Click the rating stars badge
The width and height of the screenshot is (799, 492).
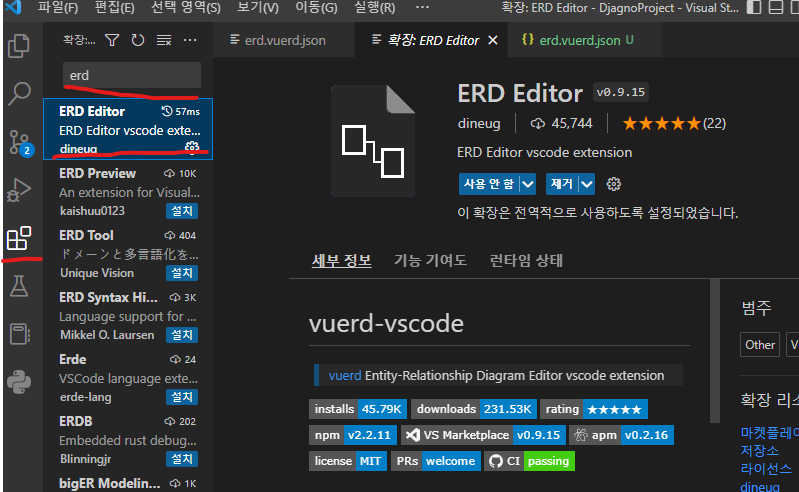594,409
